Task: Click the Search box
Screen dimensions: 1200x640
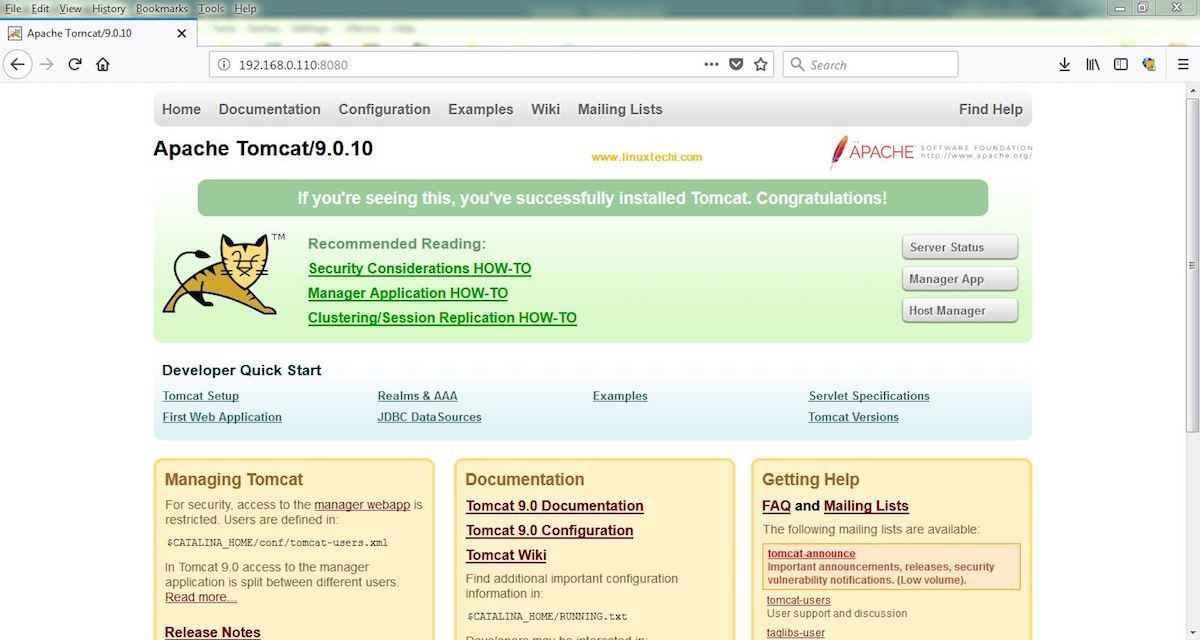Action: pos(870,64)
